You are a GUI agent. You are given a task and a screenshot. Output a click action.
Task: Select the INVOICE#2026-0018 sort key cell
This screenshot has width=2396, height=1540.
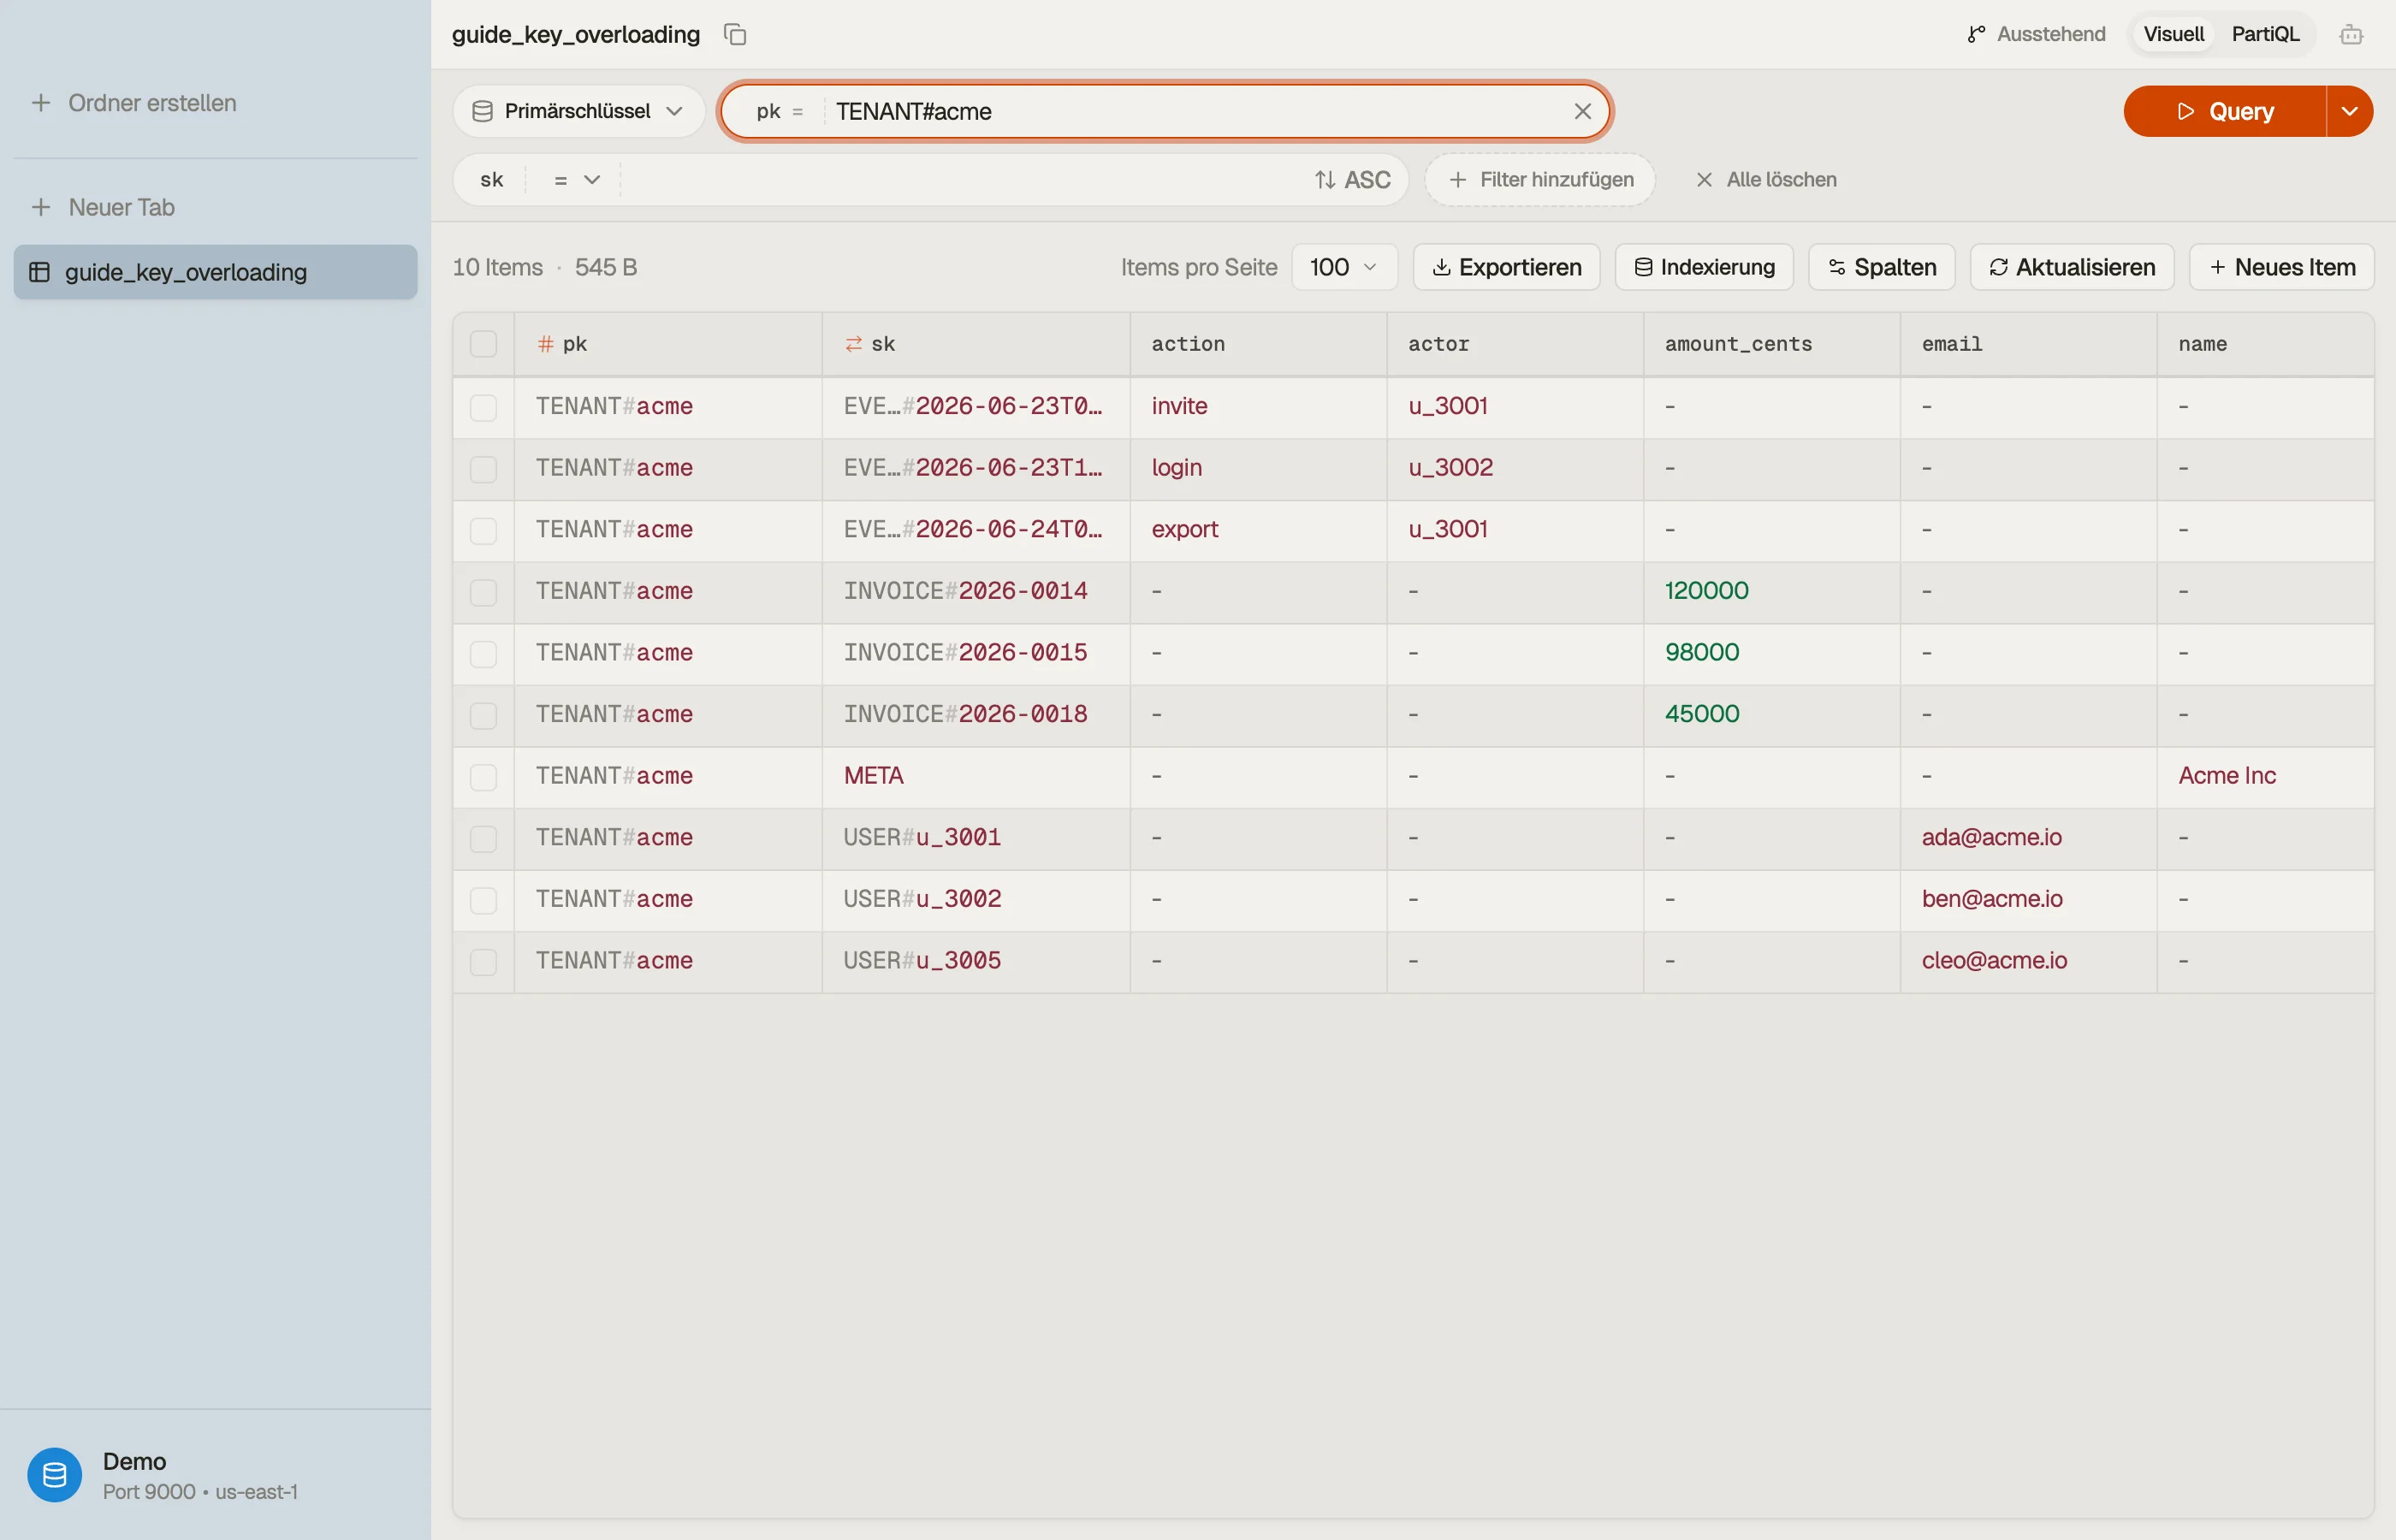point(976,714)
